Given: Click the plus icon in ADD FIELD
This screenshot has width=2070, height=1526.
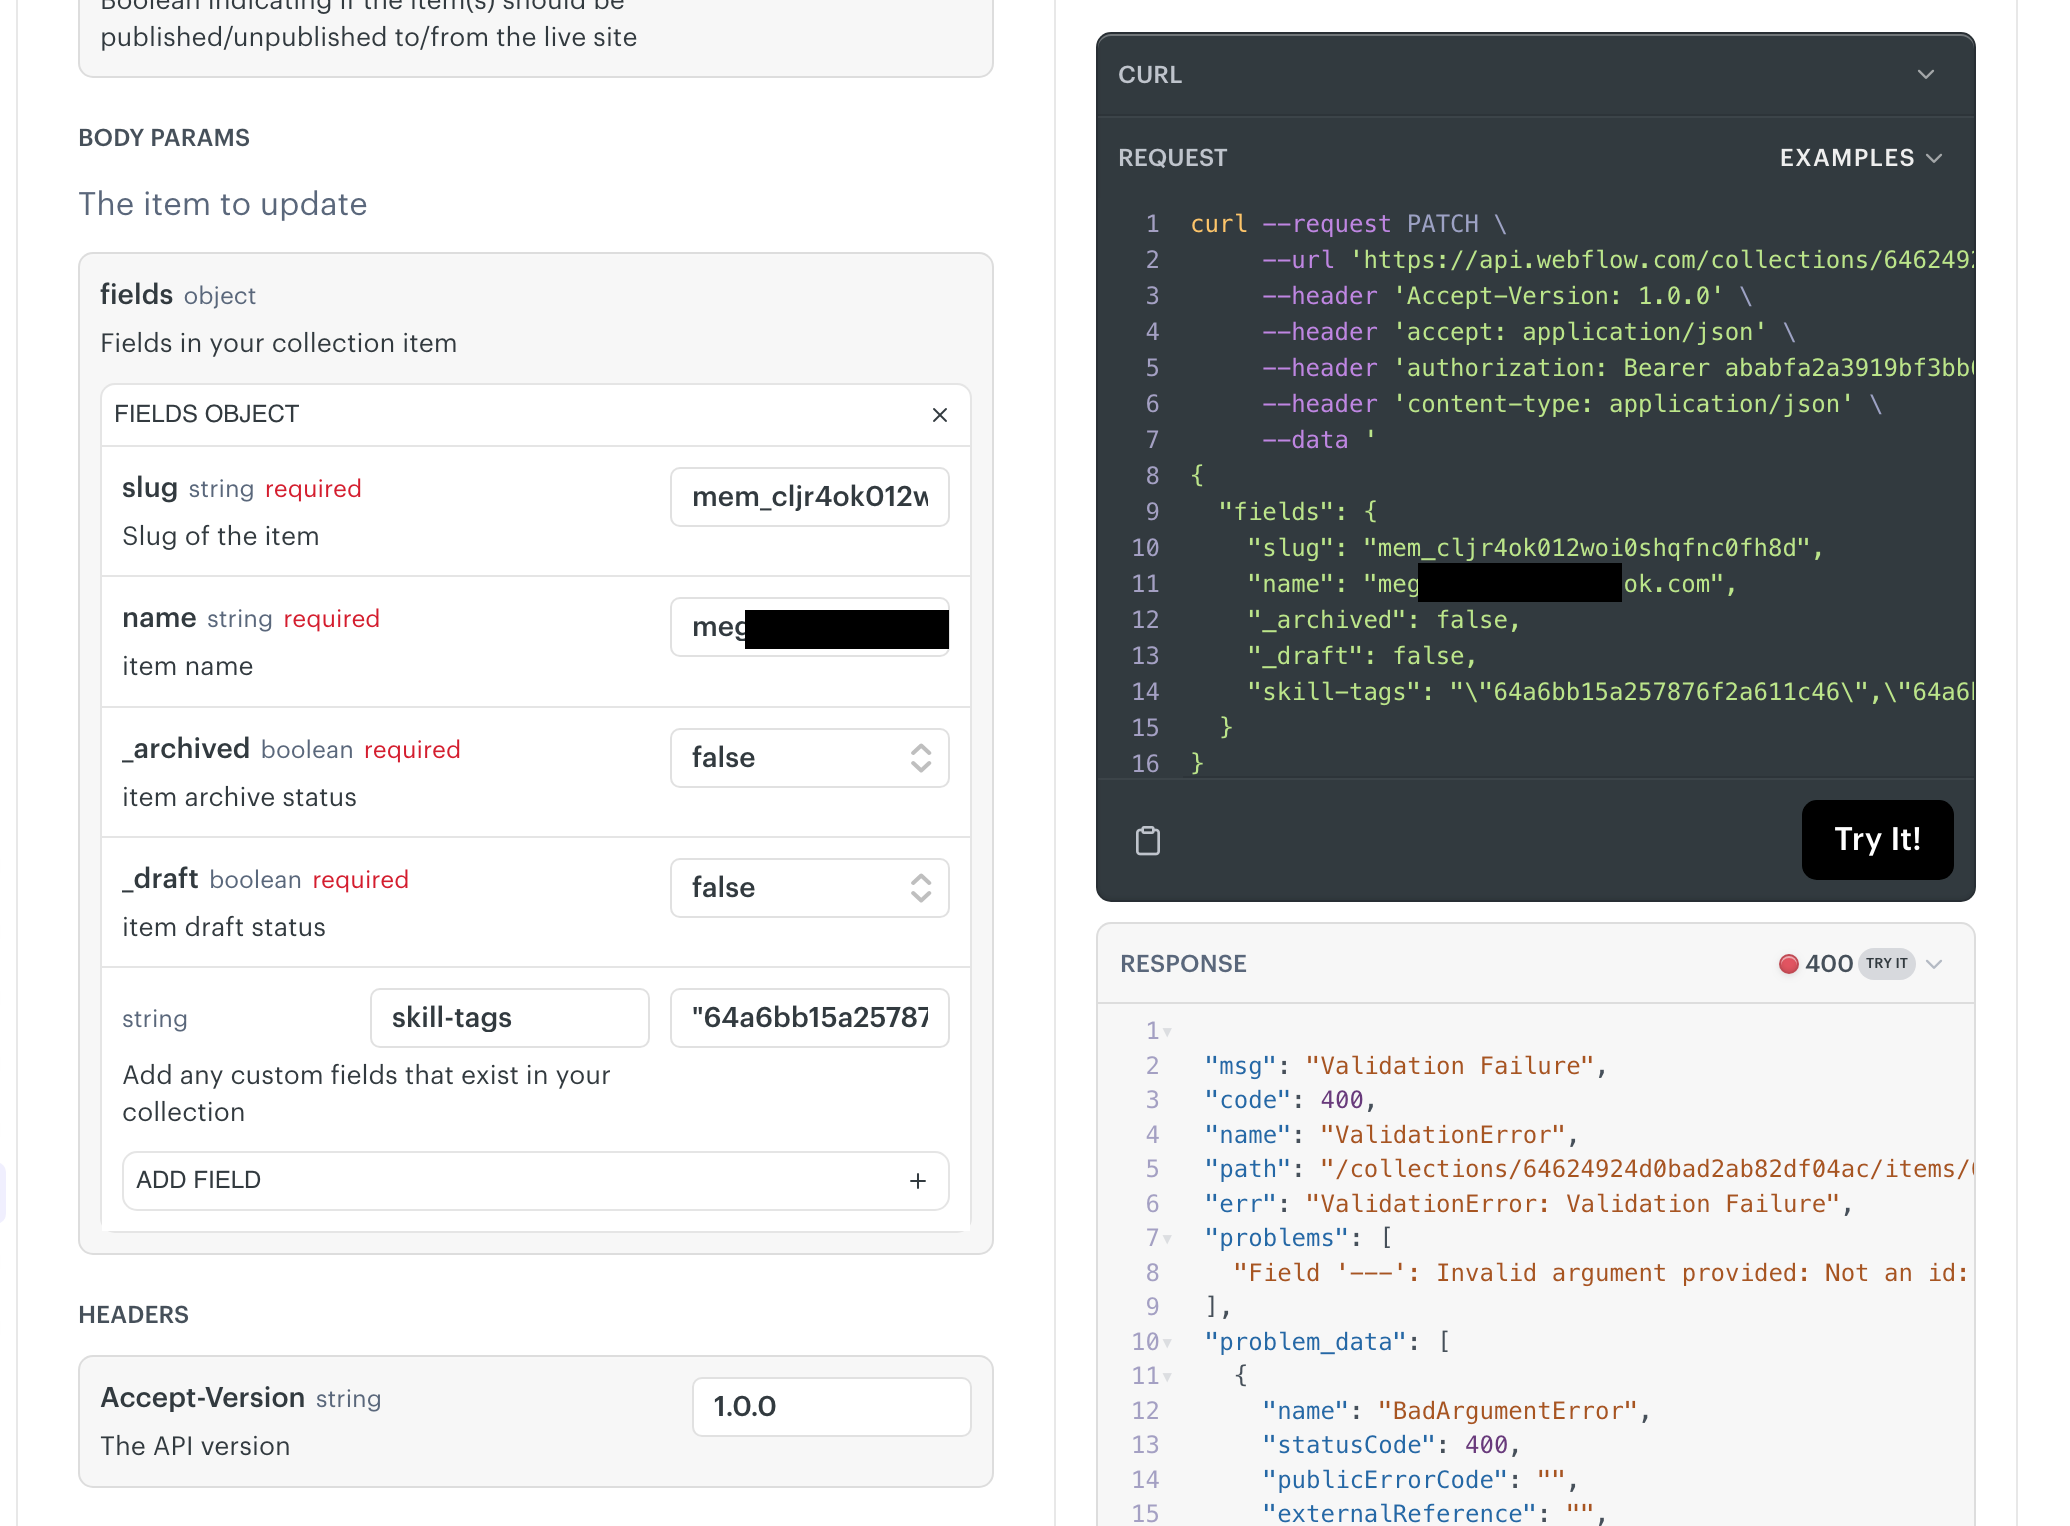Looking at the screenshot, I should coord(918,1181).
